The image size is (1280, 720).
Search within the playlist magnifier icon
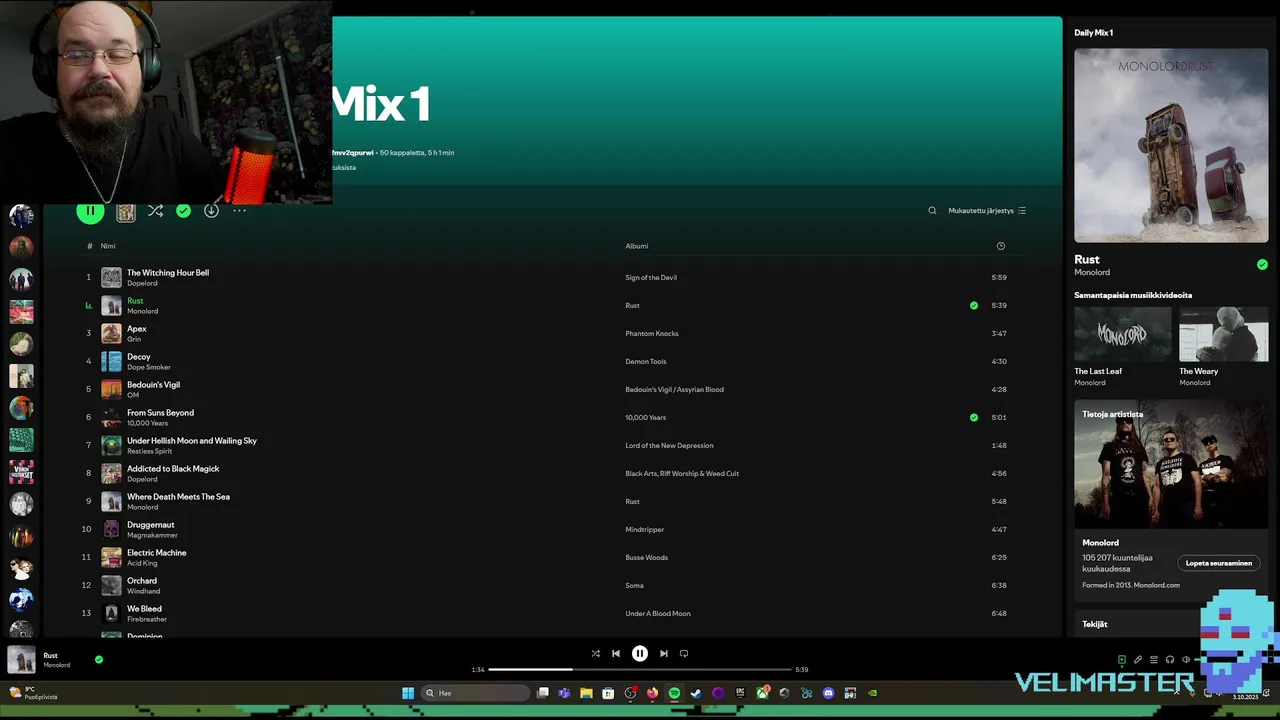tap(932, 211)
